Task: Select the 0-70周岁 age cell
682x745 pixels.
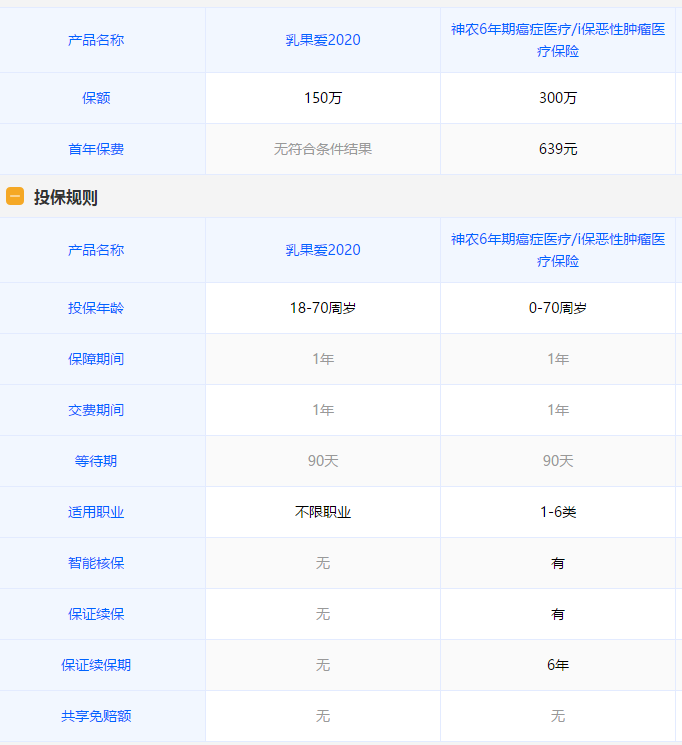Action: [x=558, y=308]
